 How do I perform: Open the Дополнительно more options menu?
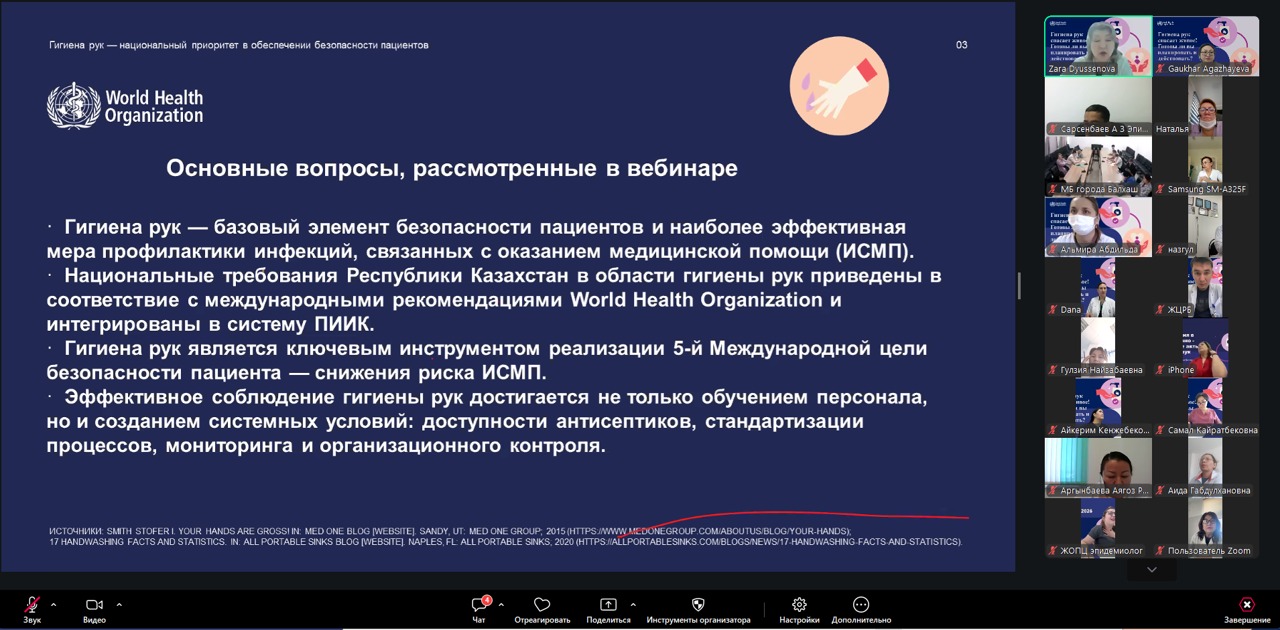pyautogui.click(x=860, y=605)
